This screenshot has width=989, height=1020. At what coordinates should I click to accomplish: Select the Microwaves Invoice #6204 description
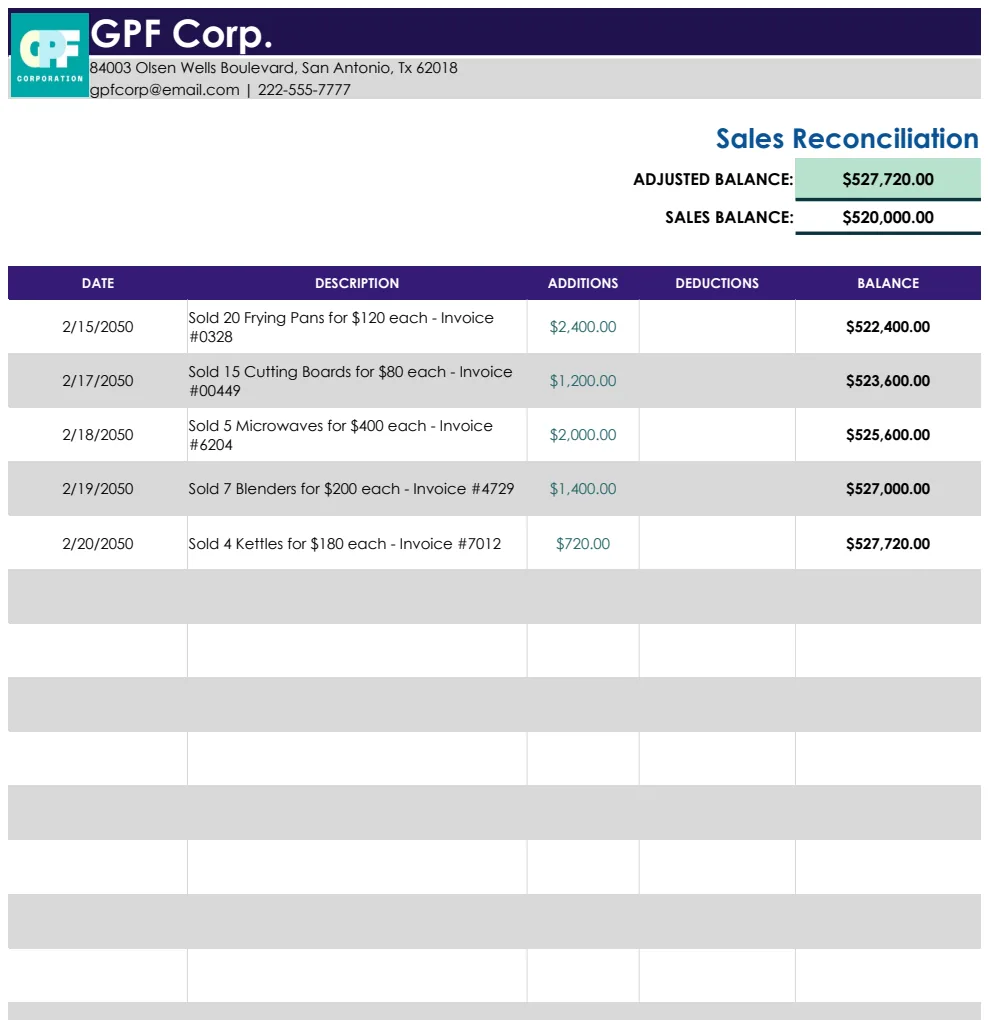357,435
